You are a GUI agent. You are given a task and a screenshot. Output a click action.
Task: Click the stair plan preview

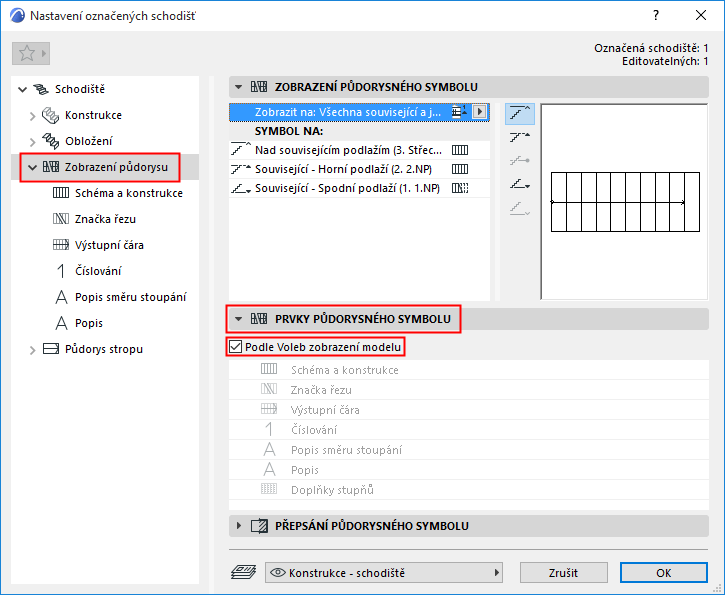pyautogui.click(x=625, y=202)
